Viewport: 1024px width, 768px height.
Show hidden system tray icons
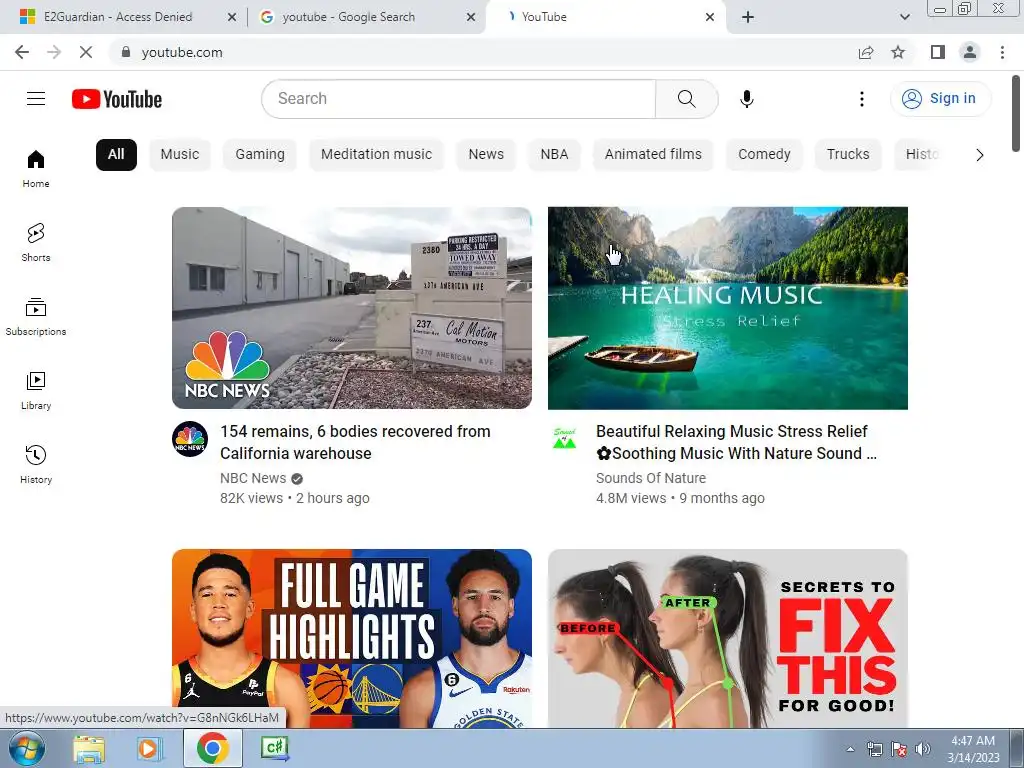pos(850,749)
